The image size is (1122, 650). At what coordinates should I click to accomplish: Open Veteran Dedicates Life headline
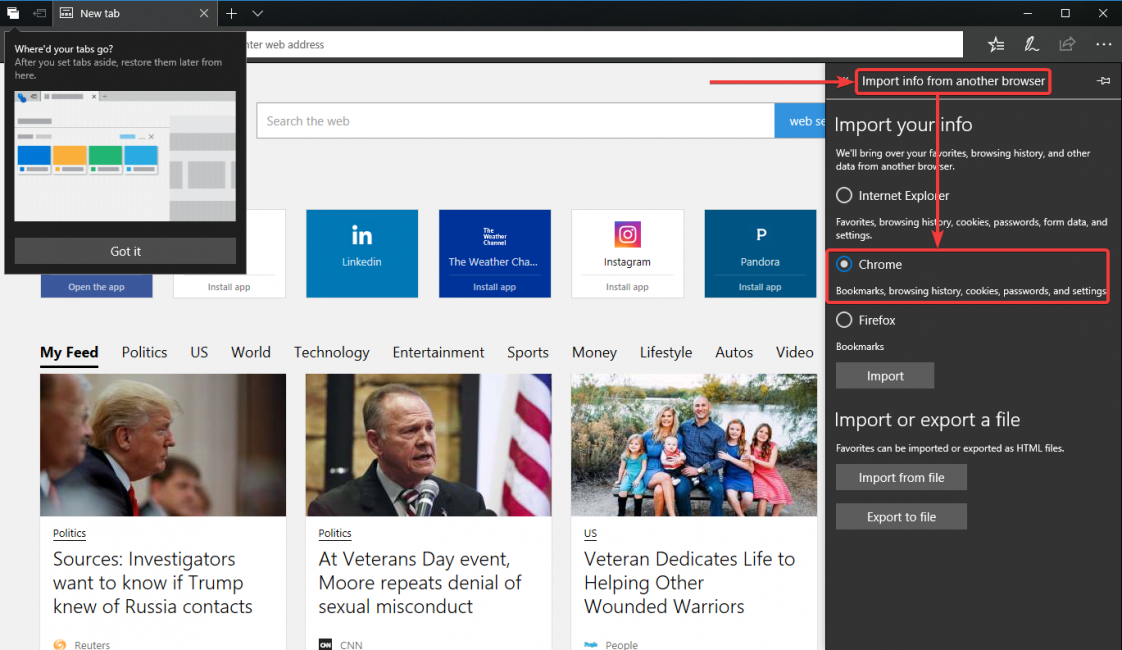click(x=689, y=583)
